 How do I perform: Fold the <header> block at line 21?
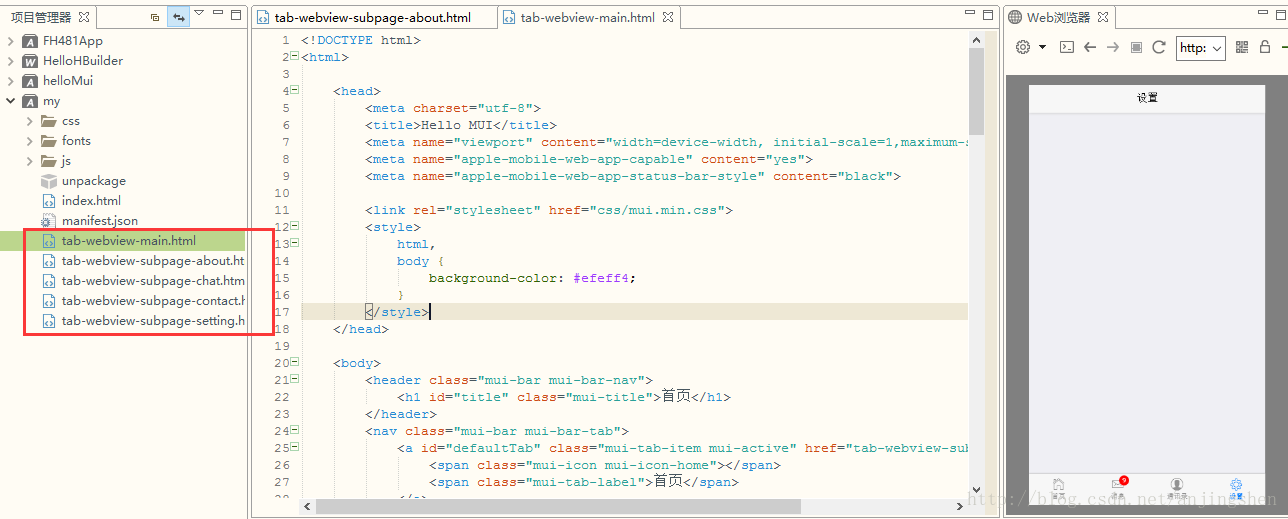click(295, 379)
